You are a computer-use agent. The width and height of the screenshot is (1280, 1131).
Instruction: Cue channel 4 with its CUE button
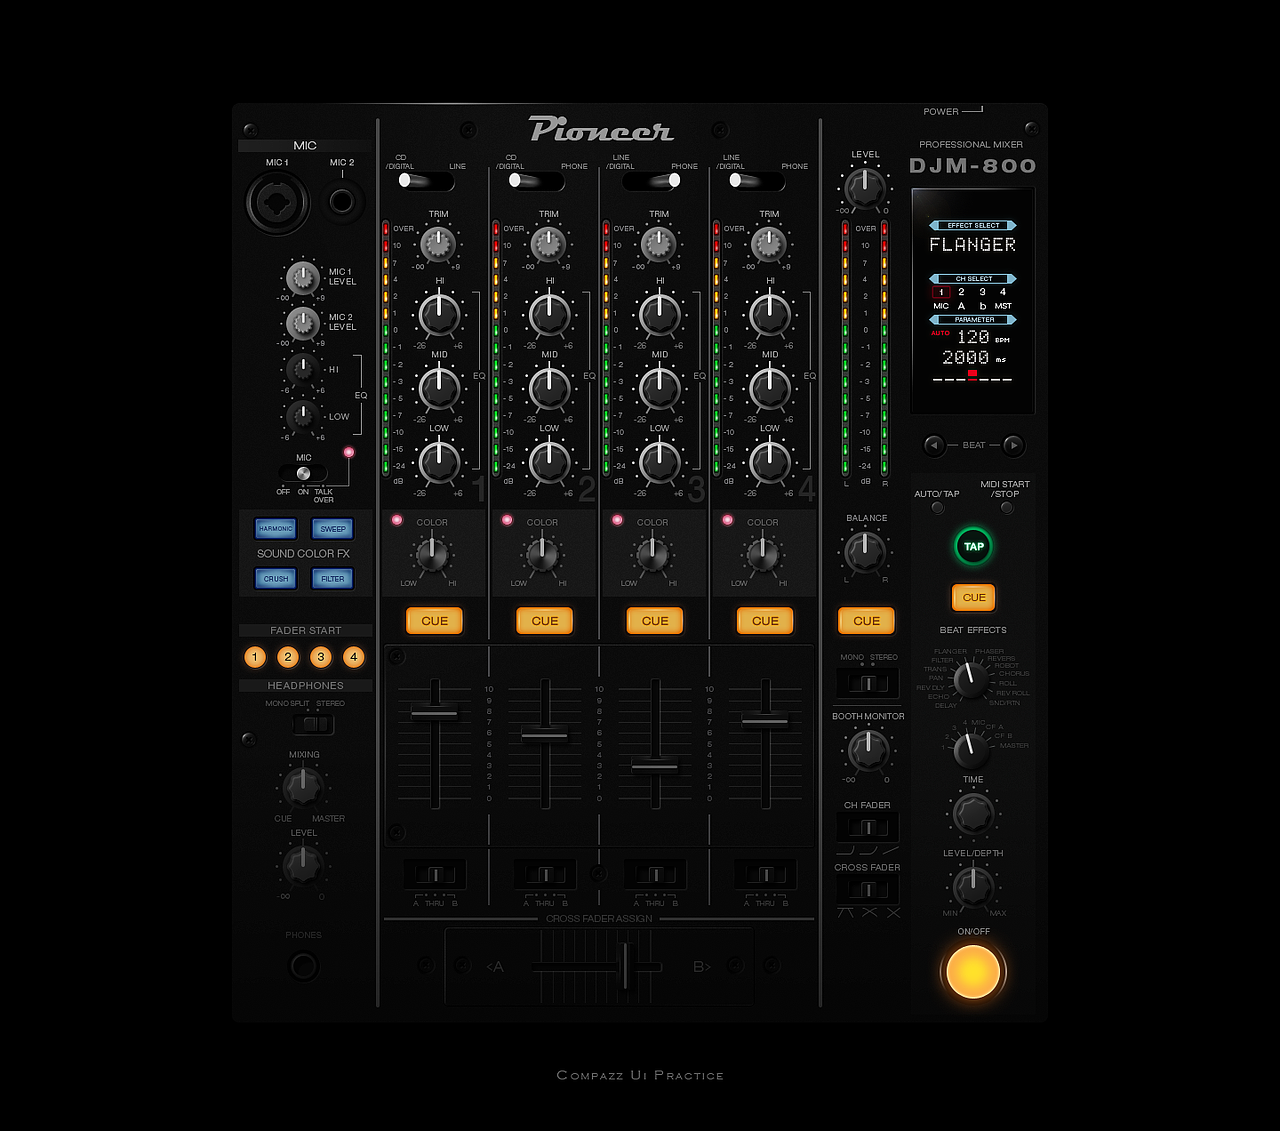coord(765,621)
